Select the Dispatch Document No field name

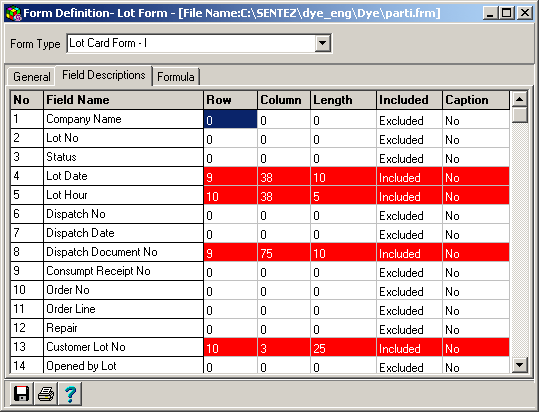click(123, 252)
